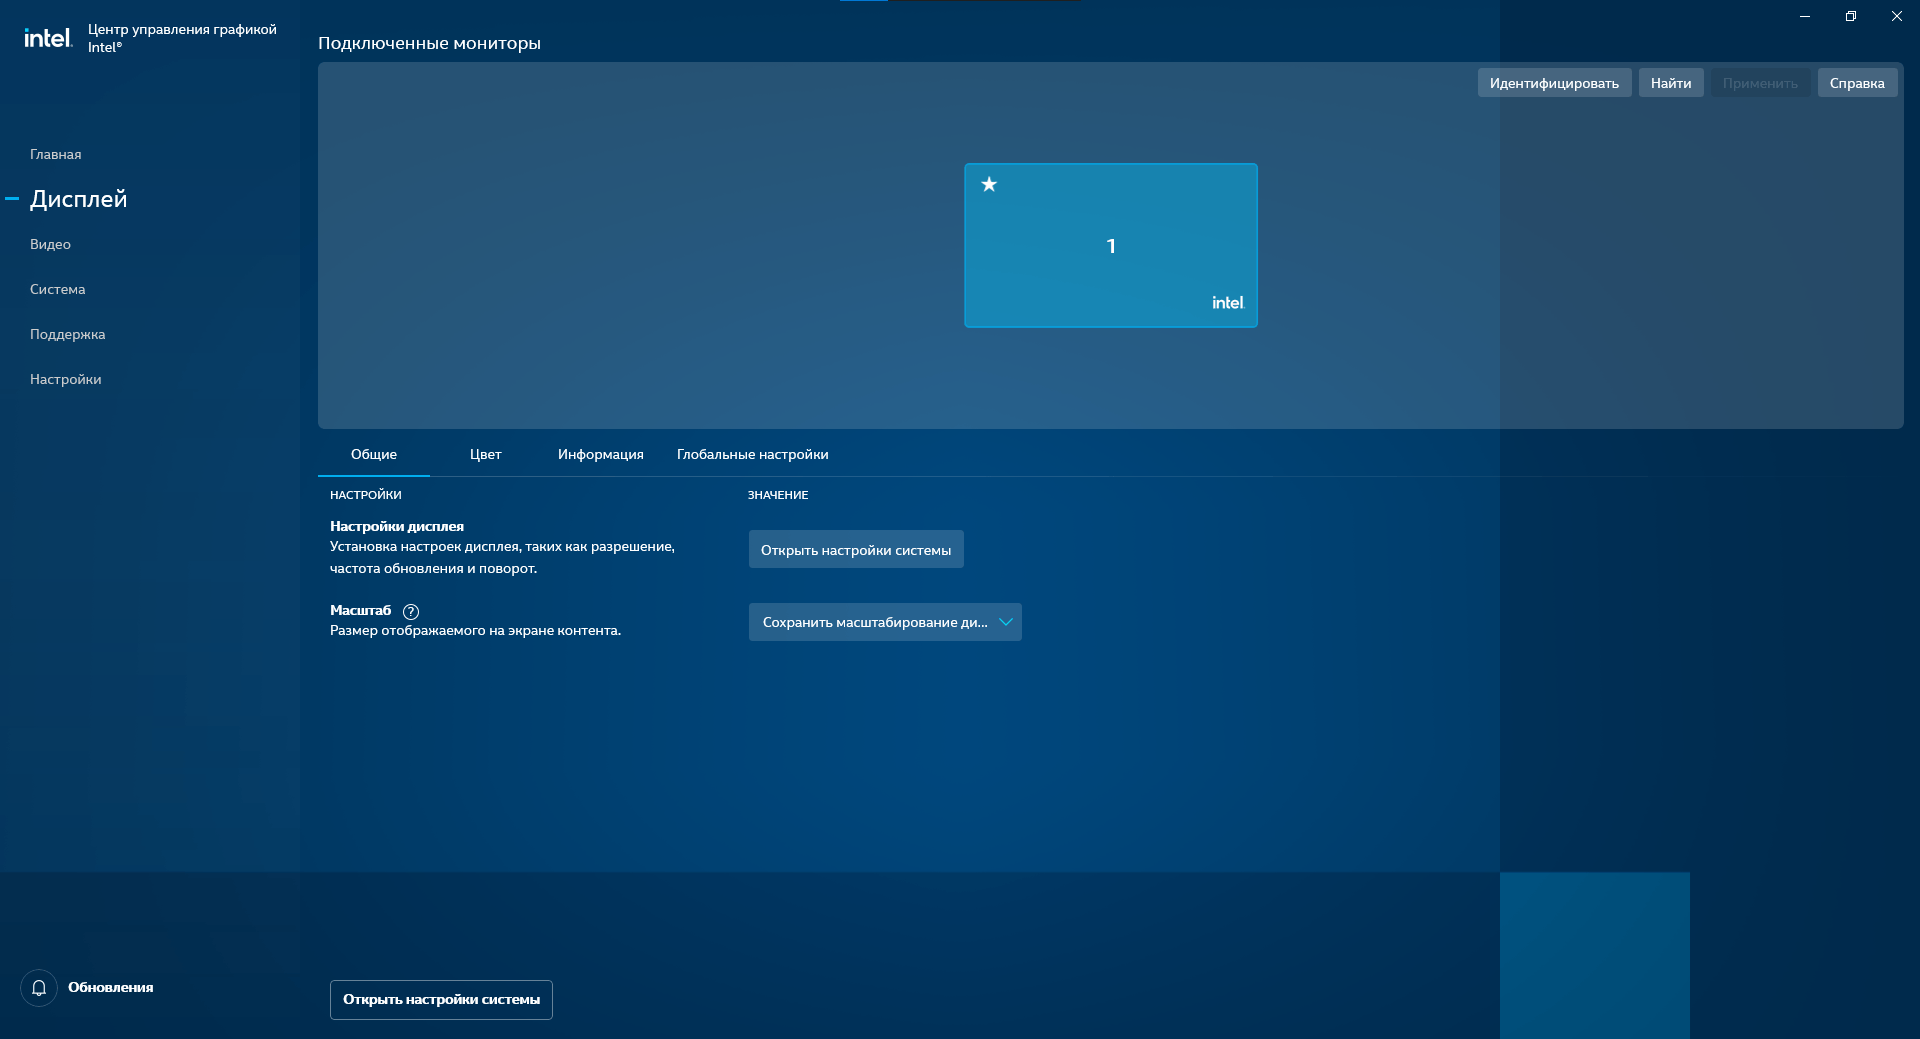Open the Поддержка section
Screen dimensions: 1920x1039
[67, 334]
